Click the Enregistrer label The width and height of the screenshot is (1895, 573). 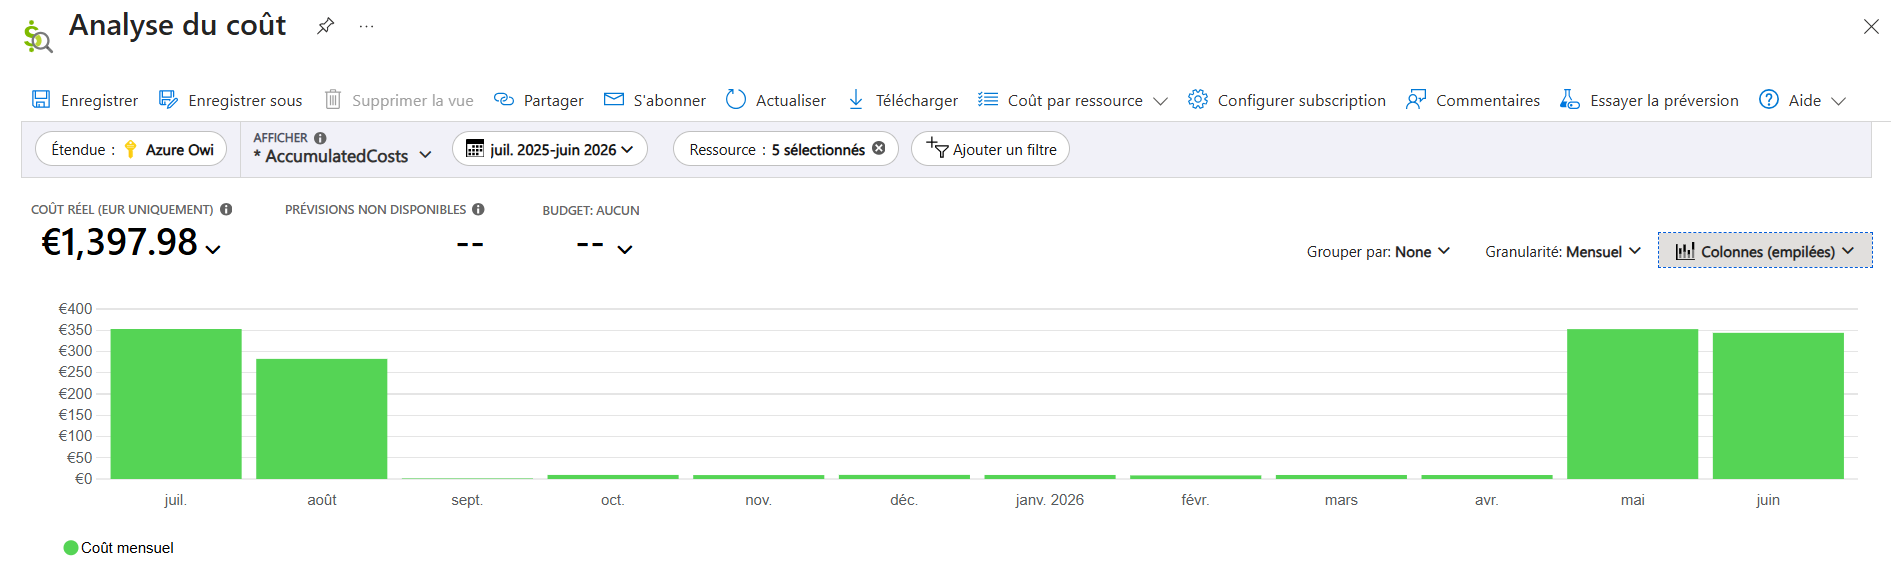tap(99, 100)
